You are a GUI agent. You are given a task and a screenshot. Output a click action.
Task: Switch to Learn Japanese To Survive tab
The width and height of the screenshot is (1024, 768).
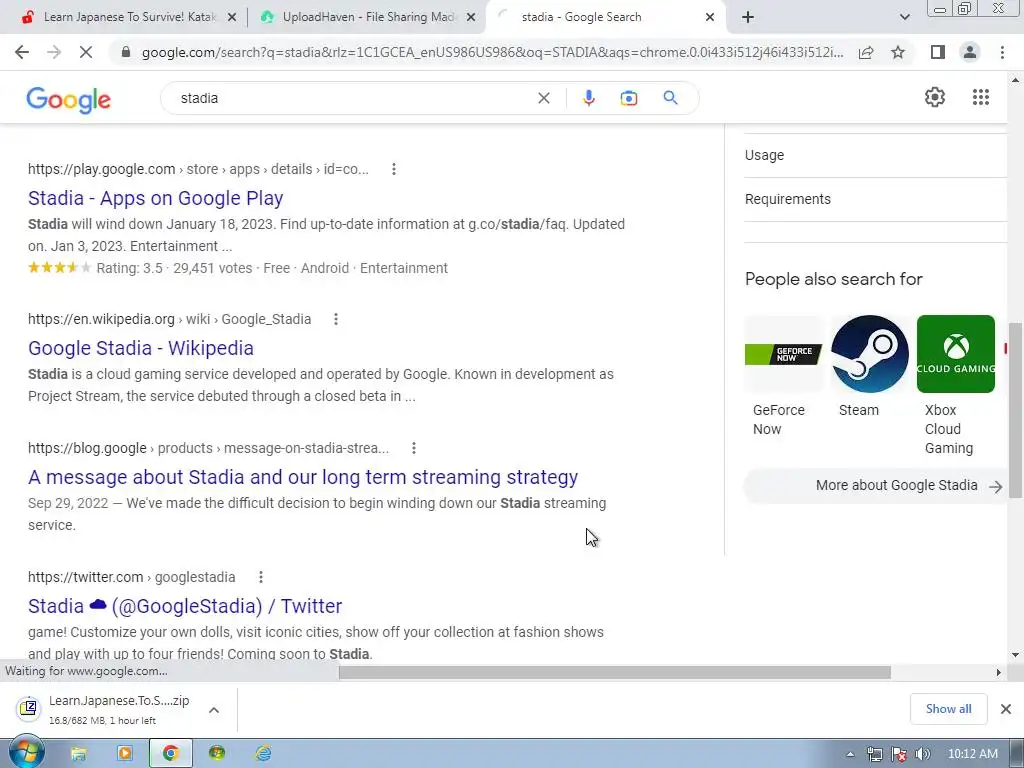coord(129,18)
